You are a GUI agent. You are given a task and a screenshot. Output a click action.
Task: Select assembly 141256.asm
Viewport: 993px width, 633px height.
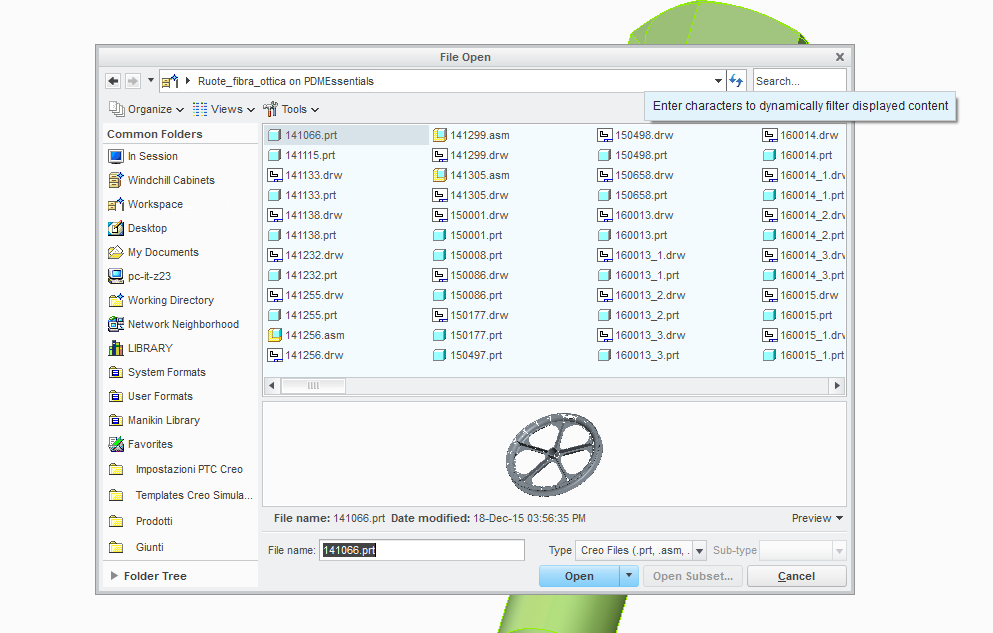[x=306, y=335]
